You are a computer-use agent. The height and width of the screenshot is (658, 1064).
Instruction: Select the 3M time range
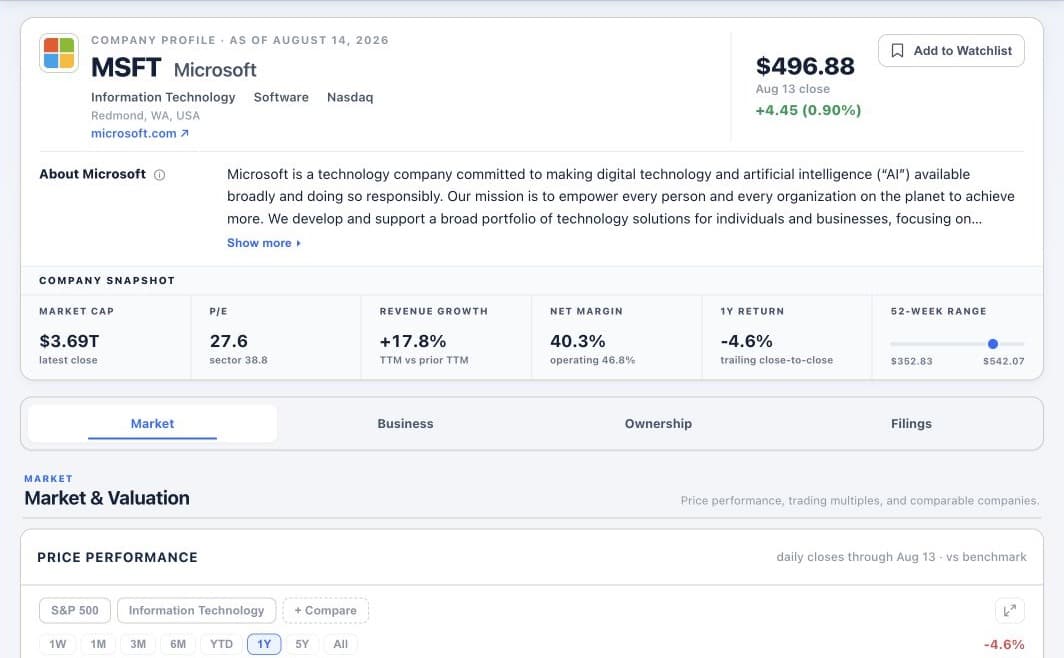pos(138,644)
